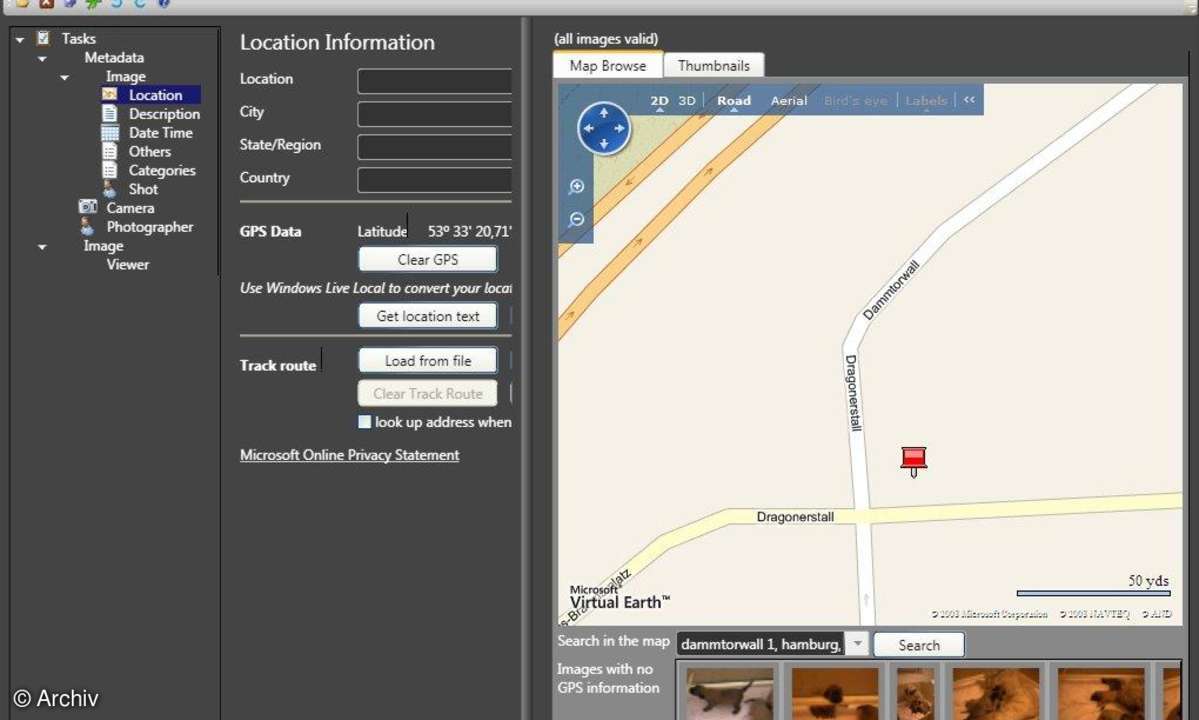Viewport: 1199px width, 720px height.
Task: Collapse the Tasks tree node
Action: pos(20,39)
